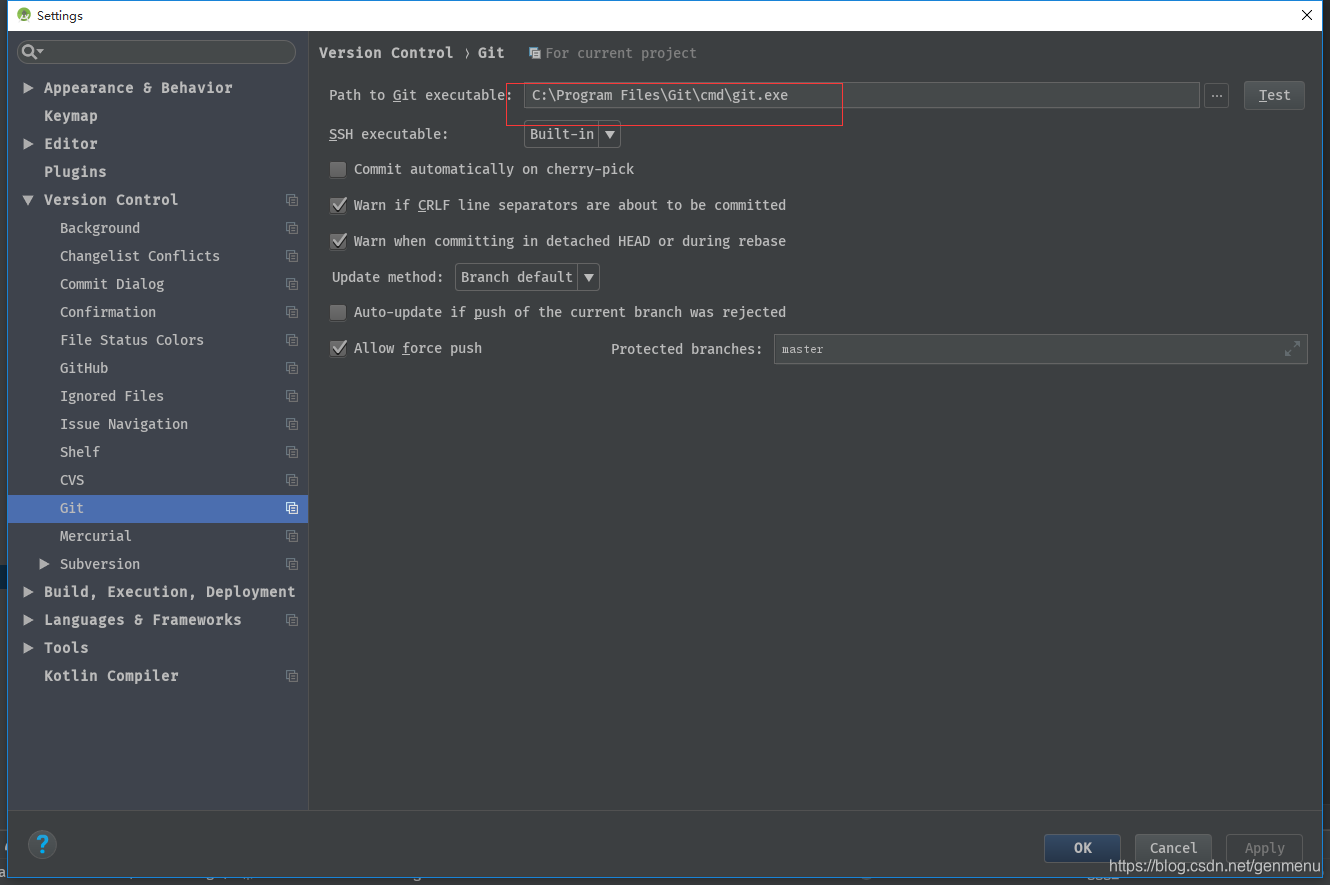Collapse the Version Control section arrow
Viewport: 1330px width, 885px height.
point(28,200)
